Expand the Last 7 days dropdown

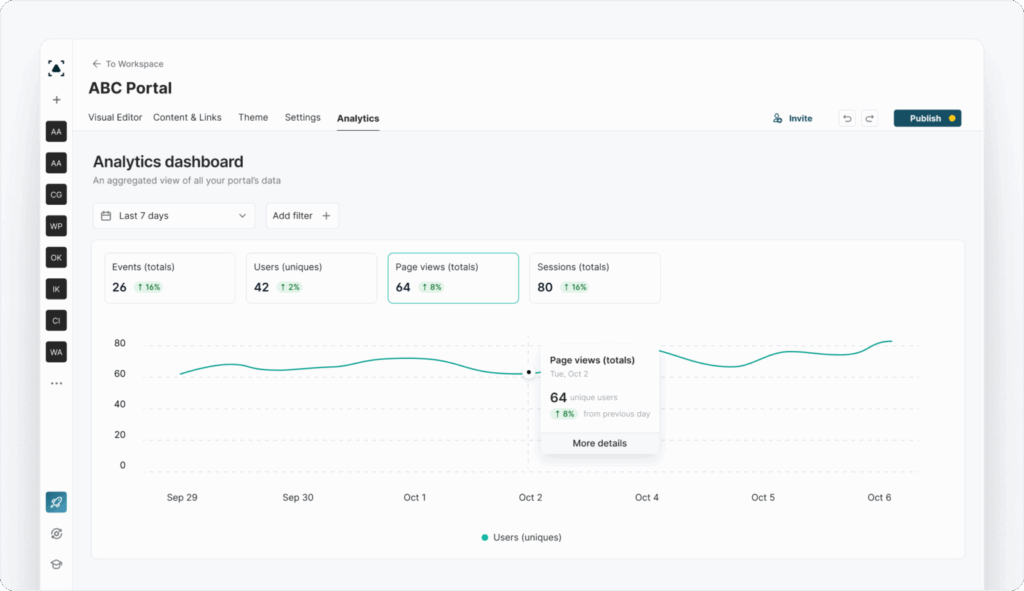(x=174, y=216)
